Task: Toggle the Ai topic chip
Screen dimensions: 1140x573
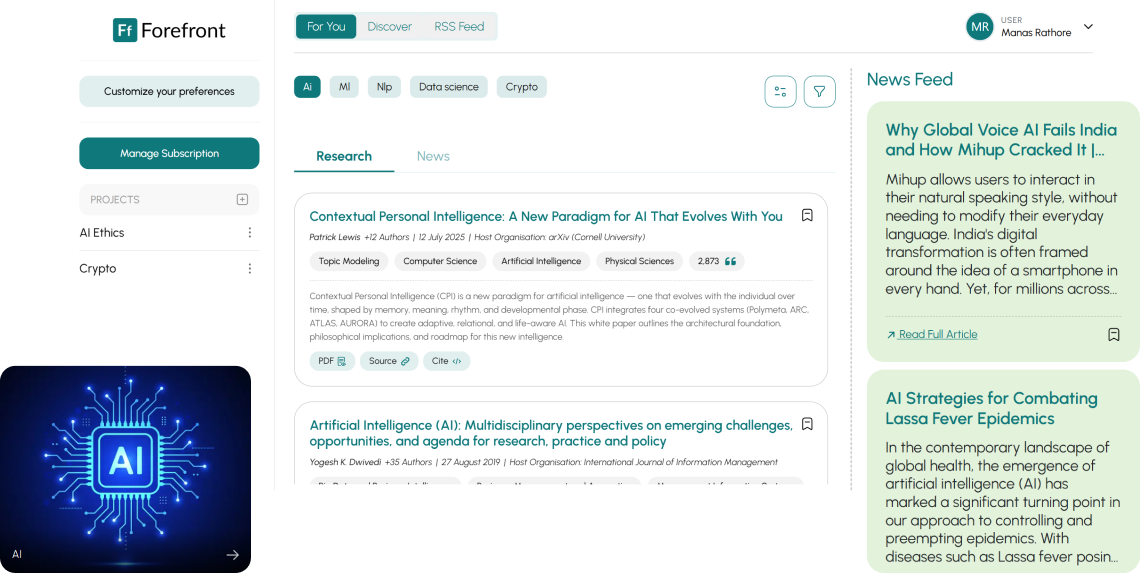Action: pos(307,87)
